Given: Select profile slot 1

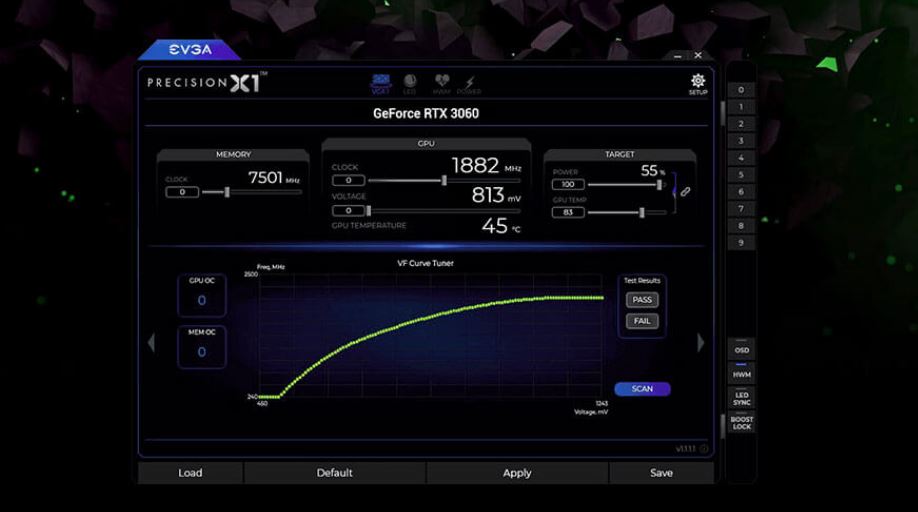Looking at the screenshot, I should (741, 107).
